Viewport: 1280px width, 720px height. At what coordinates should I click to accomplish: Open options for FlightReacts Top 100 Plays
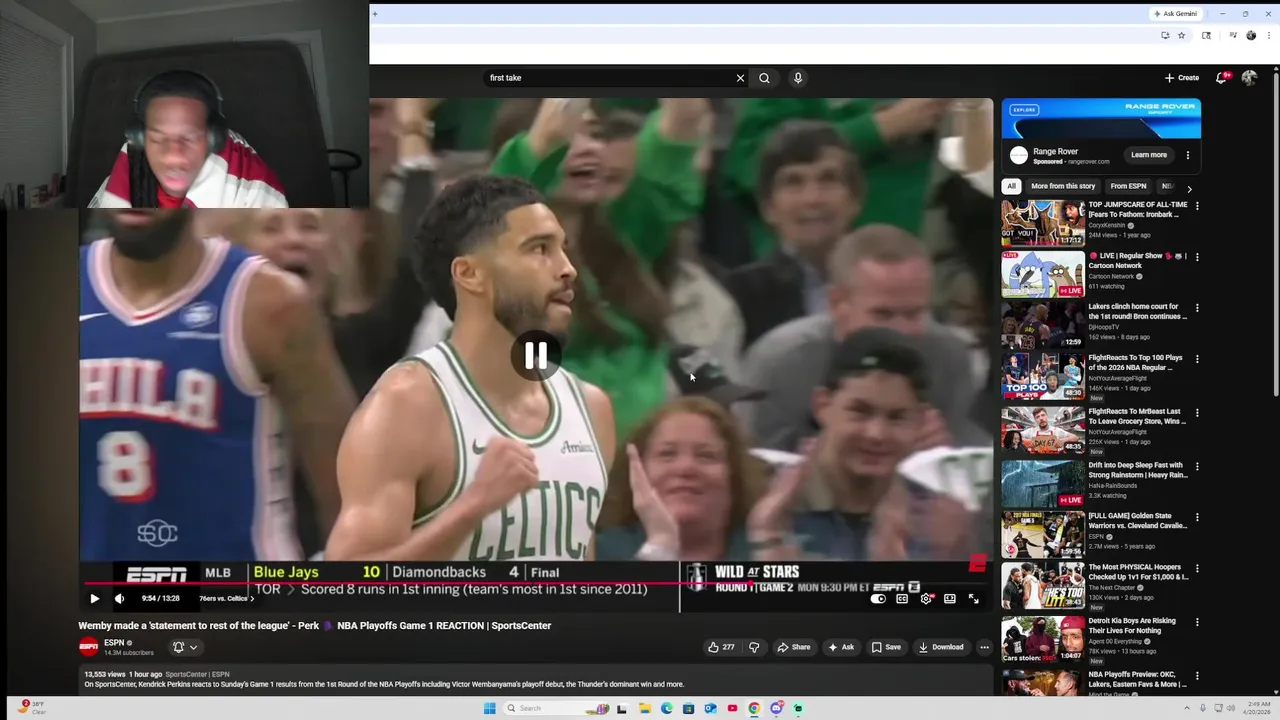pyautogui.click(x=1197, y=359)
